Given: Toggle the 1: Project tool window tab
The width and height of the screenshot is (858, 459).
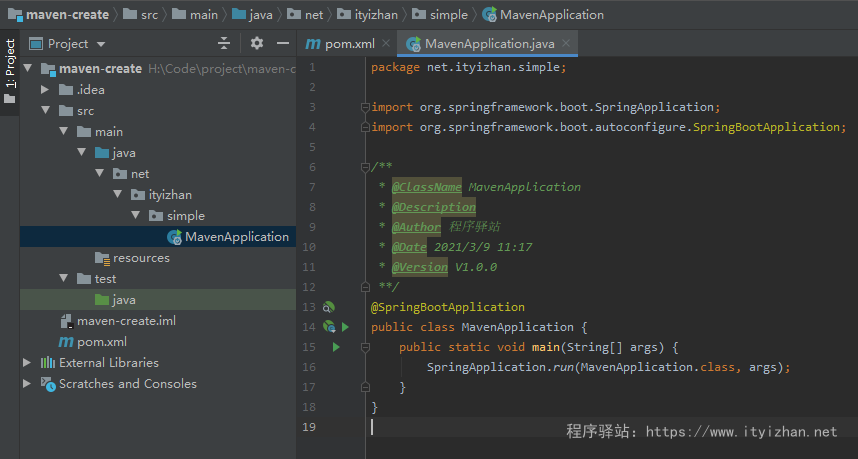Looking at the screenshot, I should [10, 72].
